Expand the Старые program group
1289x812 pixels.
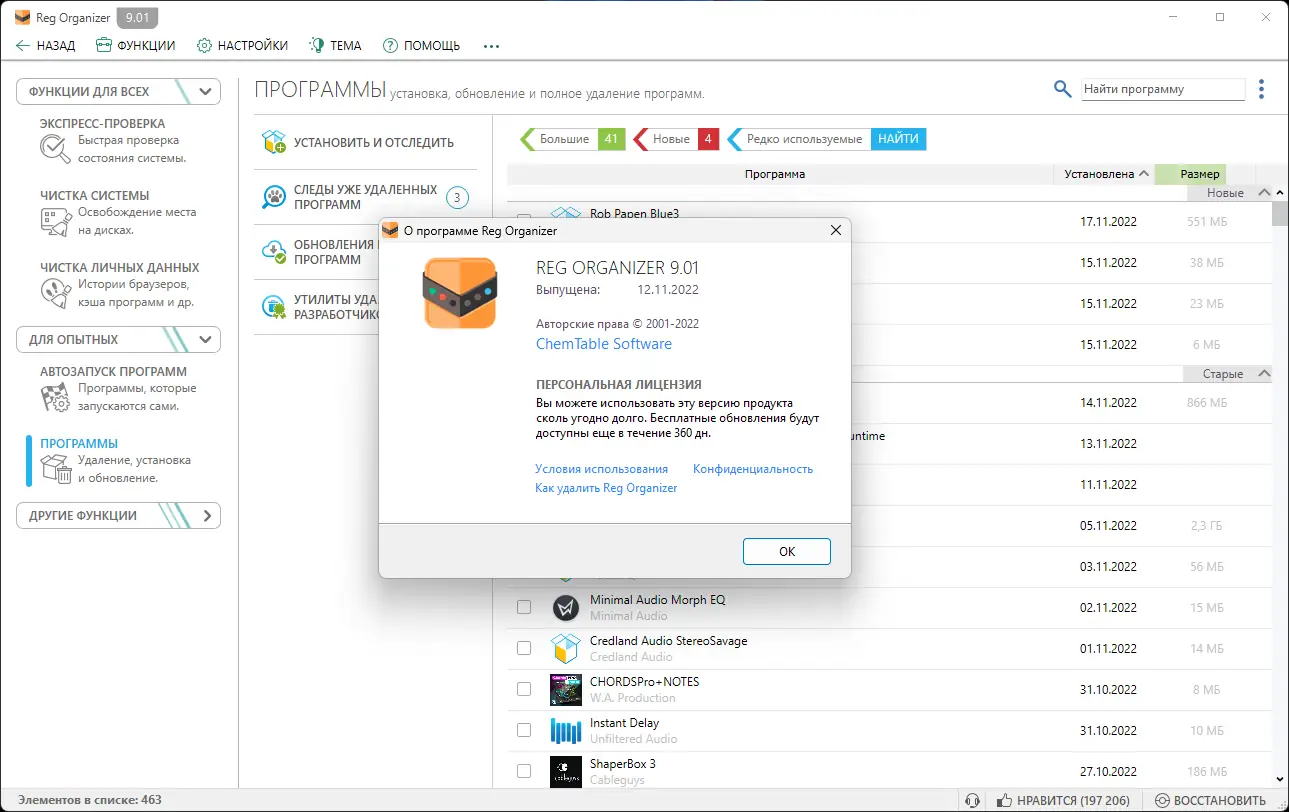pos(1262,373)
